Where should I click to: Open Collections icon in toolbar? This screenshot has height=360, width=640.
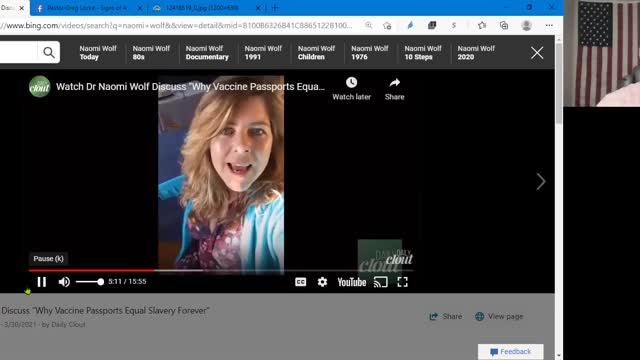click(x=504, y=25)
